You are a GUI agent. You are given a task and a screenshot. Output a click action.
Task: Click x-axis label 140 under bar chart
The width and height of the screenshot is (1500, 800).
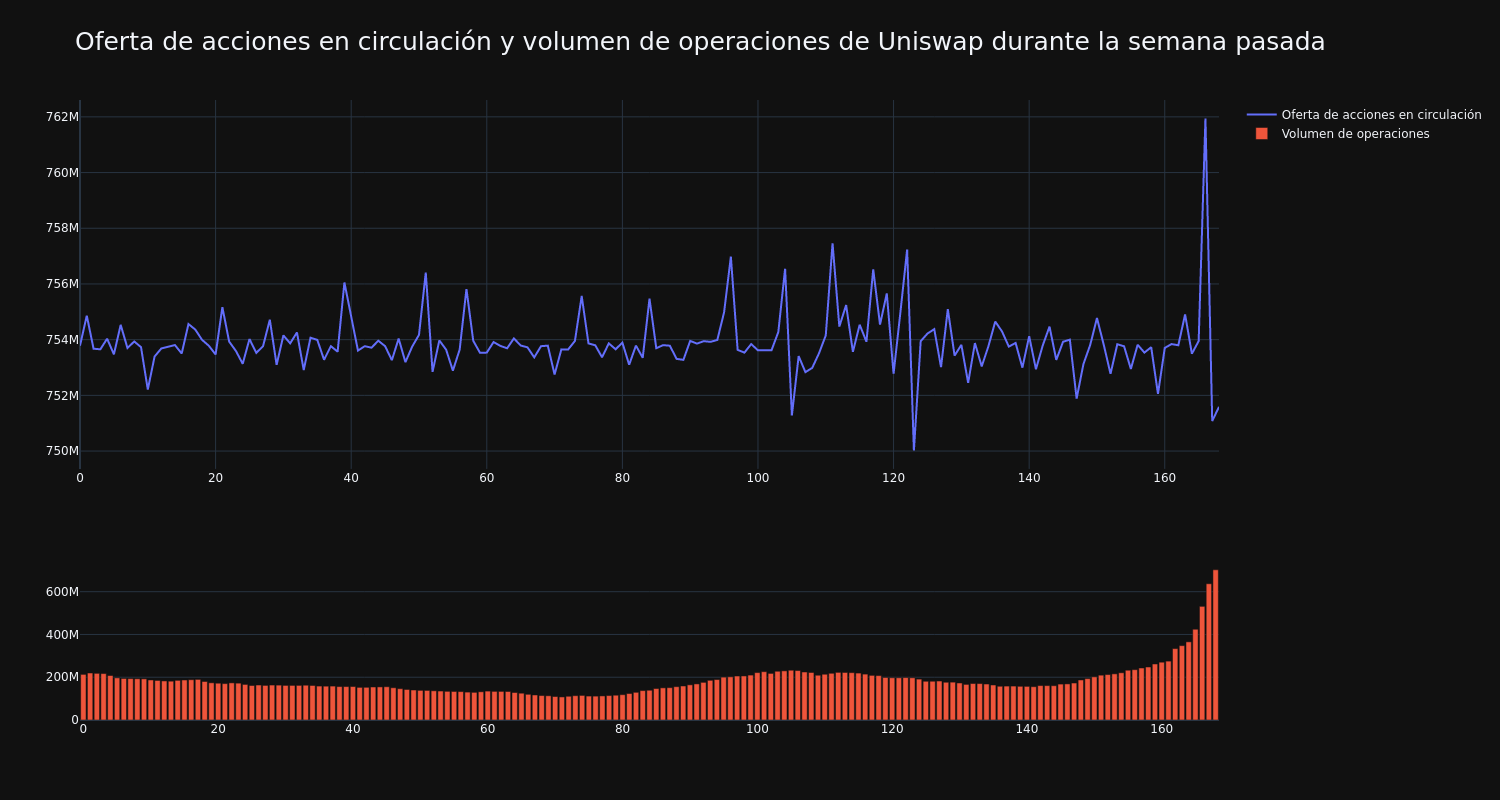pos(1027,729)
